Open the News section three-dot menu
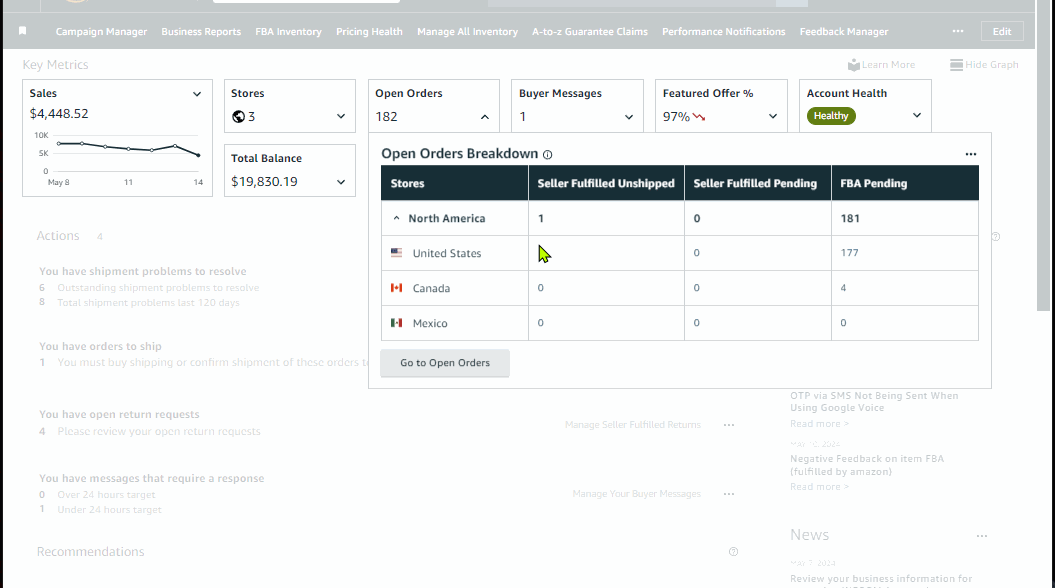Image resolution: width=1055 pixels, height=588 pixels. pyautogui.click(x=982, y=536)
